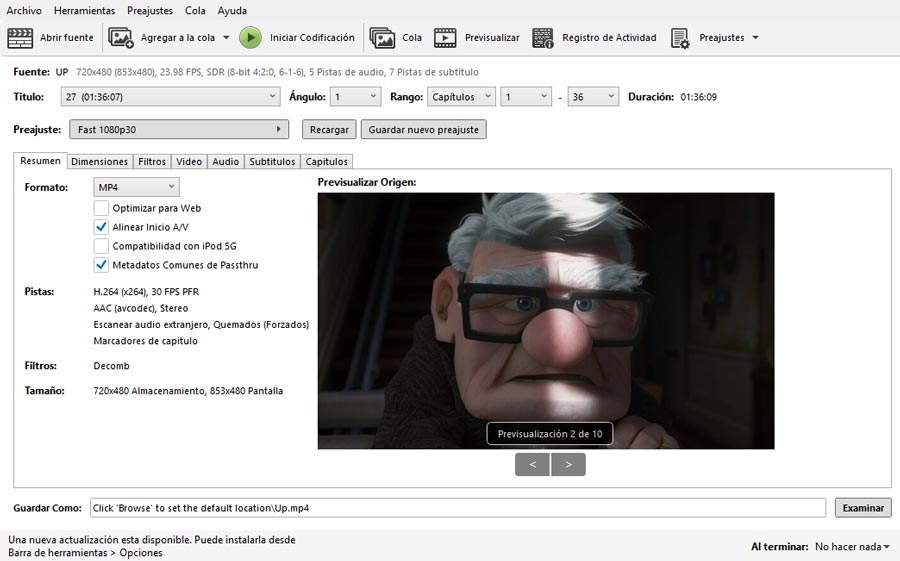Click the Marcadores de capítulo text
Image resolution: width=900 pixels, height=561 pixels.
(x=145, y=341)
